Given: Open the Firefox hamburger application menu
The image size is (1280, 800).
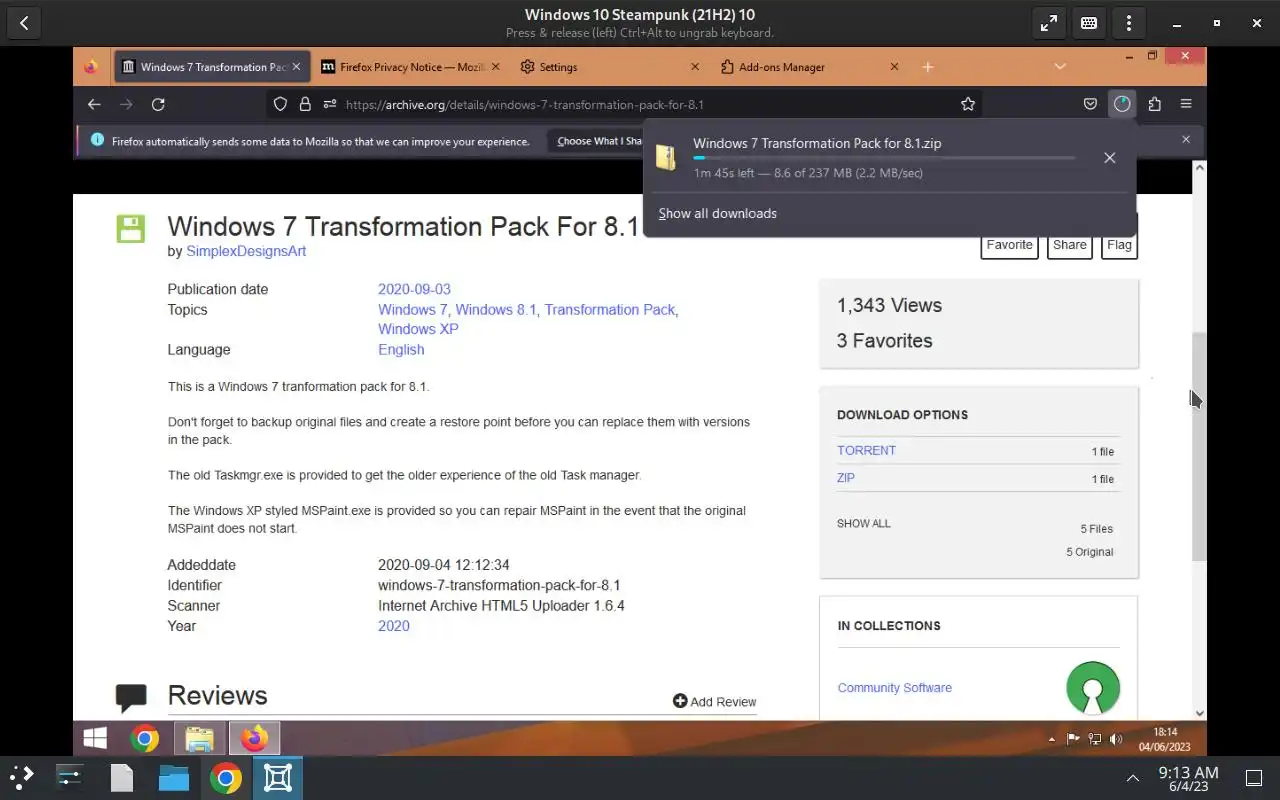Looking at the screenshot, I should pos(1186,104).
